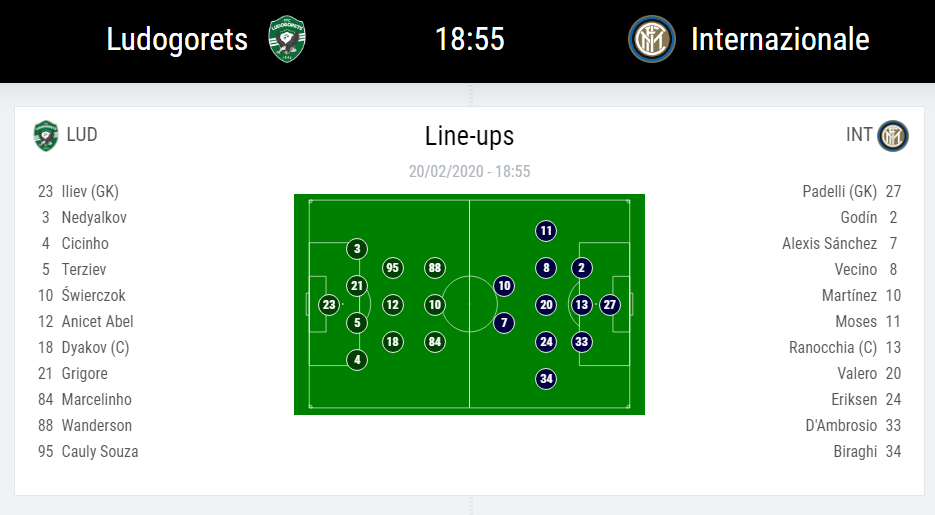
Task: Click player marker 11 on the pitch
Action: tap(545, 231)
